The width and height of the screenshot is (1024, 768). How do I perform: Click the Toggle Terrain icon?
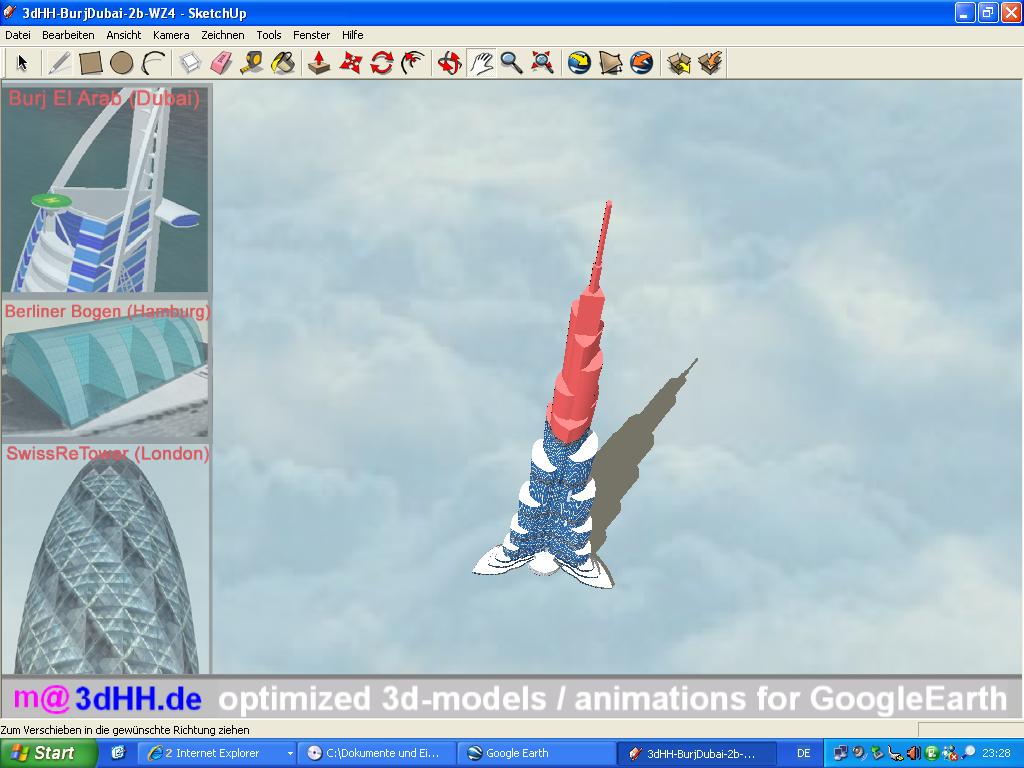[x=611, y=63]
